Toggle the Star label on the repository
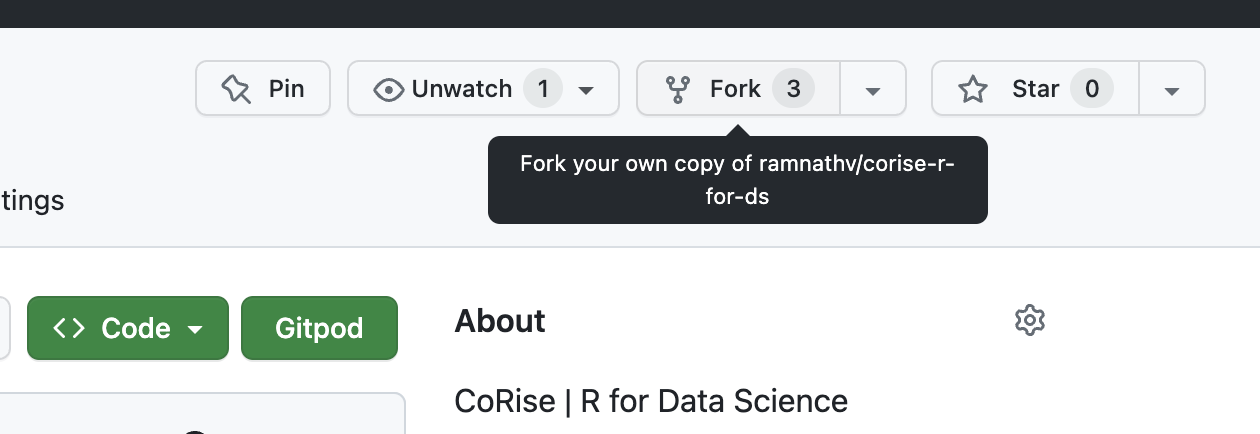Viewport: 1260px width, 434px height. coord(1035,89)
